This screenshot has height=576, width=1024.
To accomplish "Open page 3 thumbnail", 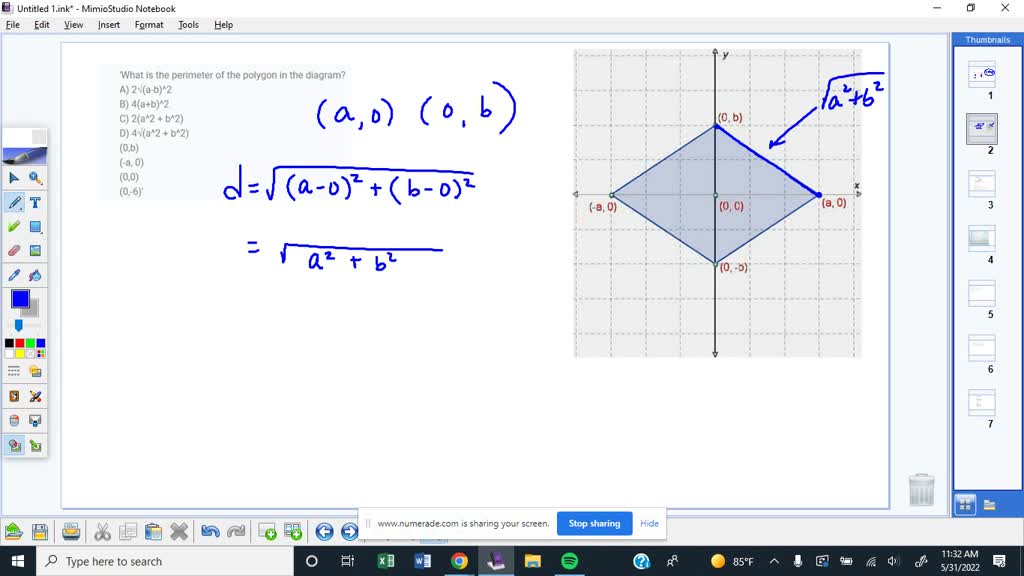I will (982, 184).
